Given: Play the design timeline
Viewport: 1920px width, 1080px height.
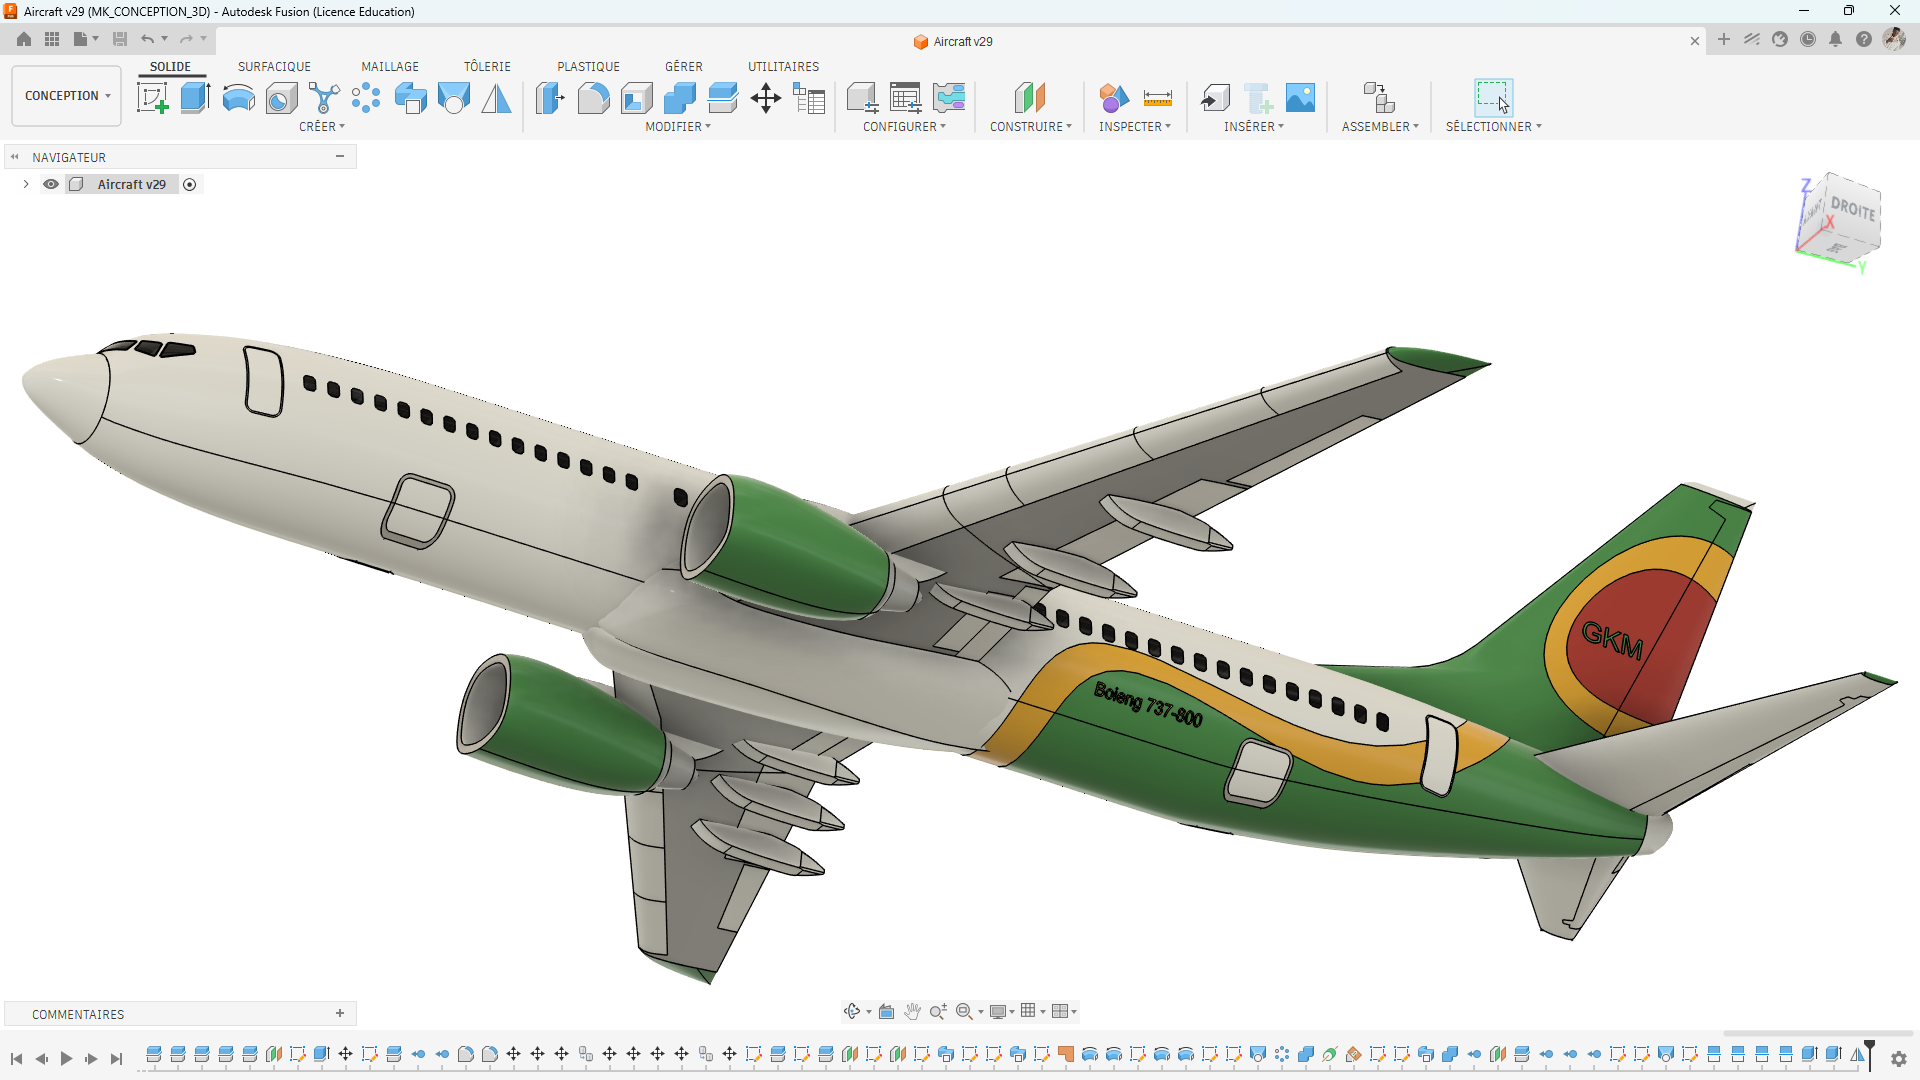Looking at the screenshot, I should pos(66,1058).
